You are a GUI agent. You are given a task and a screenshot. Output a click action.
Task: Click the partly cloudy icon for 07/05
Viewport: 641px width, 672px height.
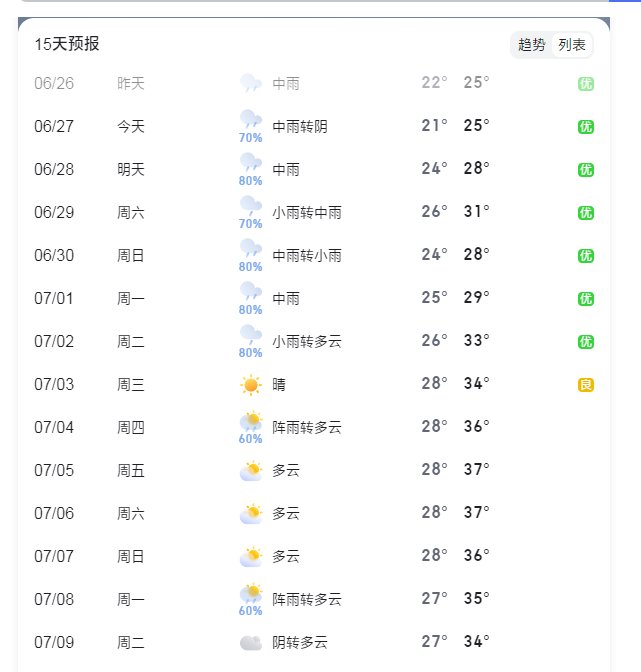click(x=250, y=471)
